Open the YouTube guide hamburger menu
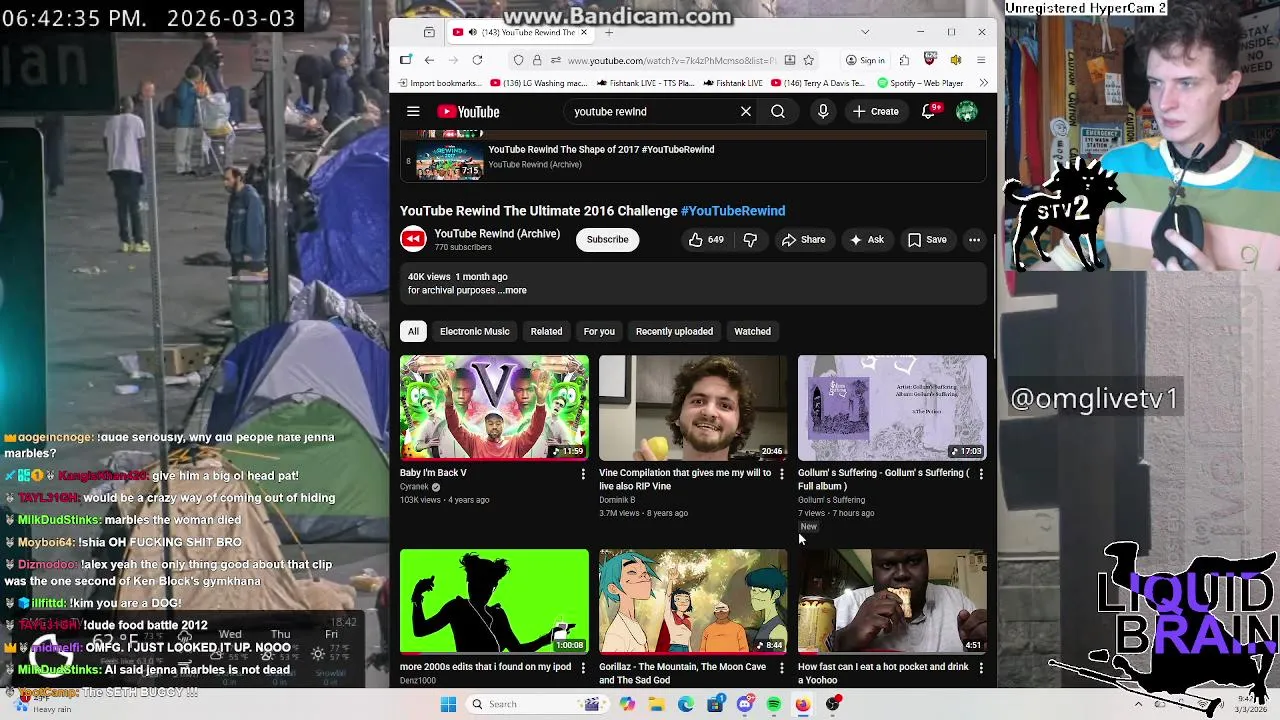Viewport: 1280px width, 720px height. click(413, 112)
